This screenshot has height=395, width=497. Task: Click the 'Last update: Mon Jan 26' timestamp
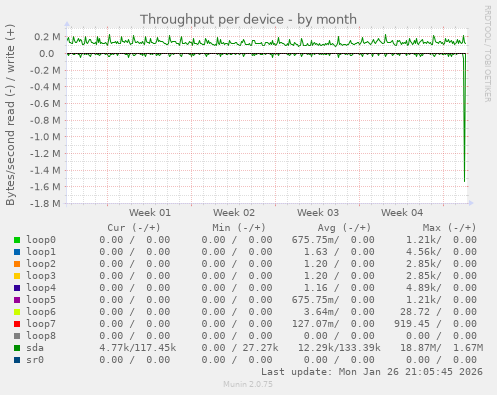coord(372,372)
